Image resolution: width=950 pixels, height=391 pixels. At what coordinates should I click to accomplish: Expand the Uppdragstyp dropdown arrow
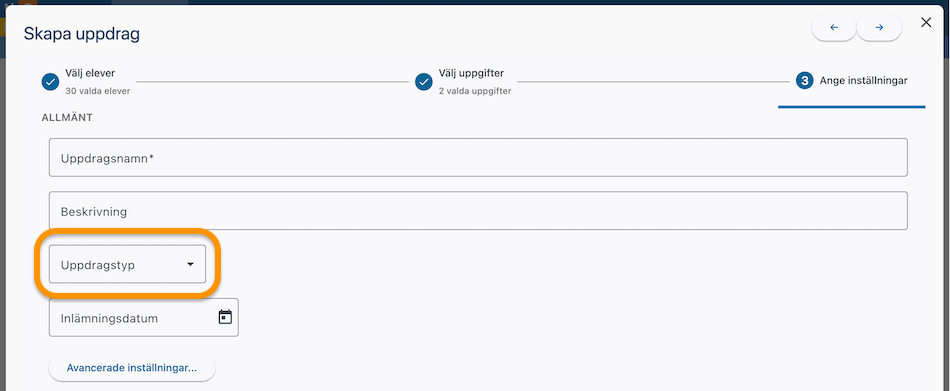(x=190, y=265)
